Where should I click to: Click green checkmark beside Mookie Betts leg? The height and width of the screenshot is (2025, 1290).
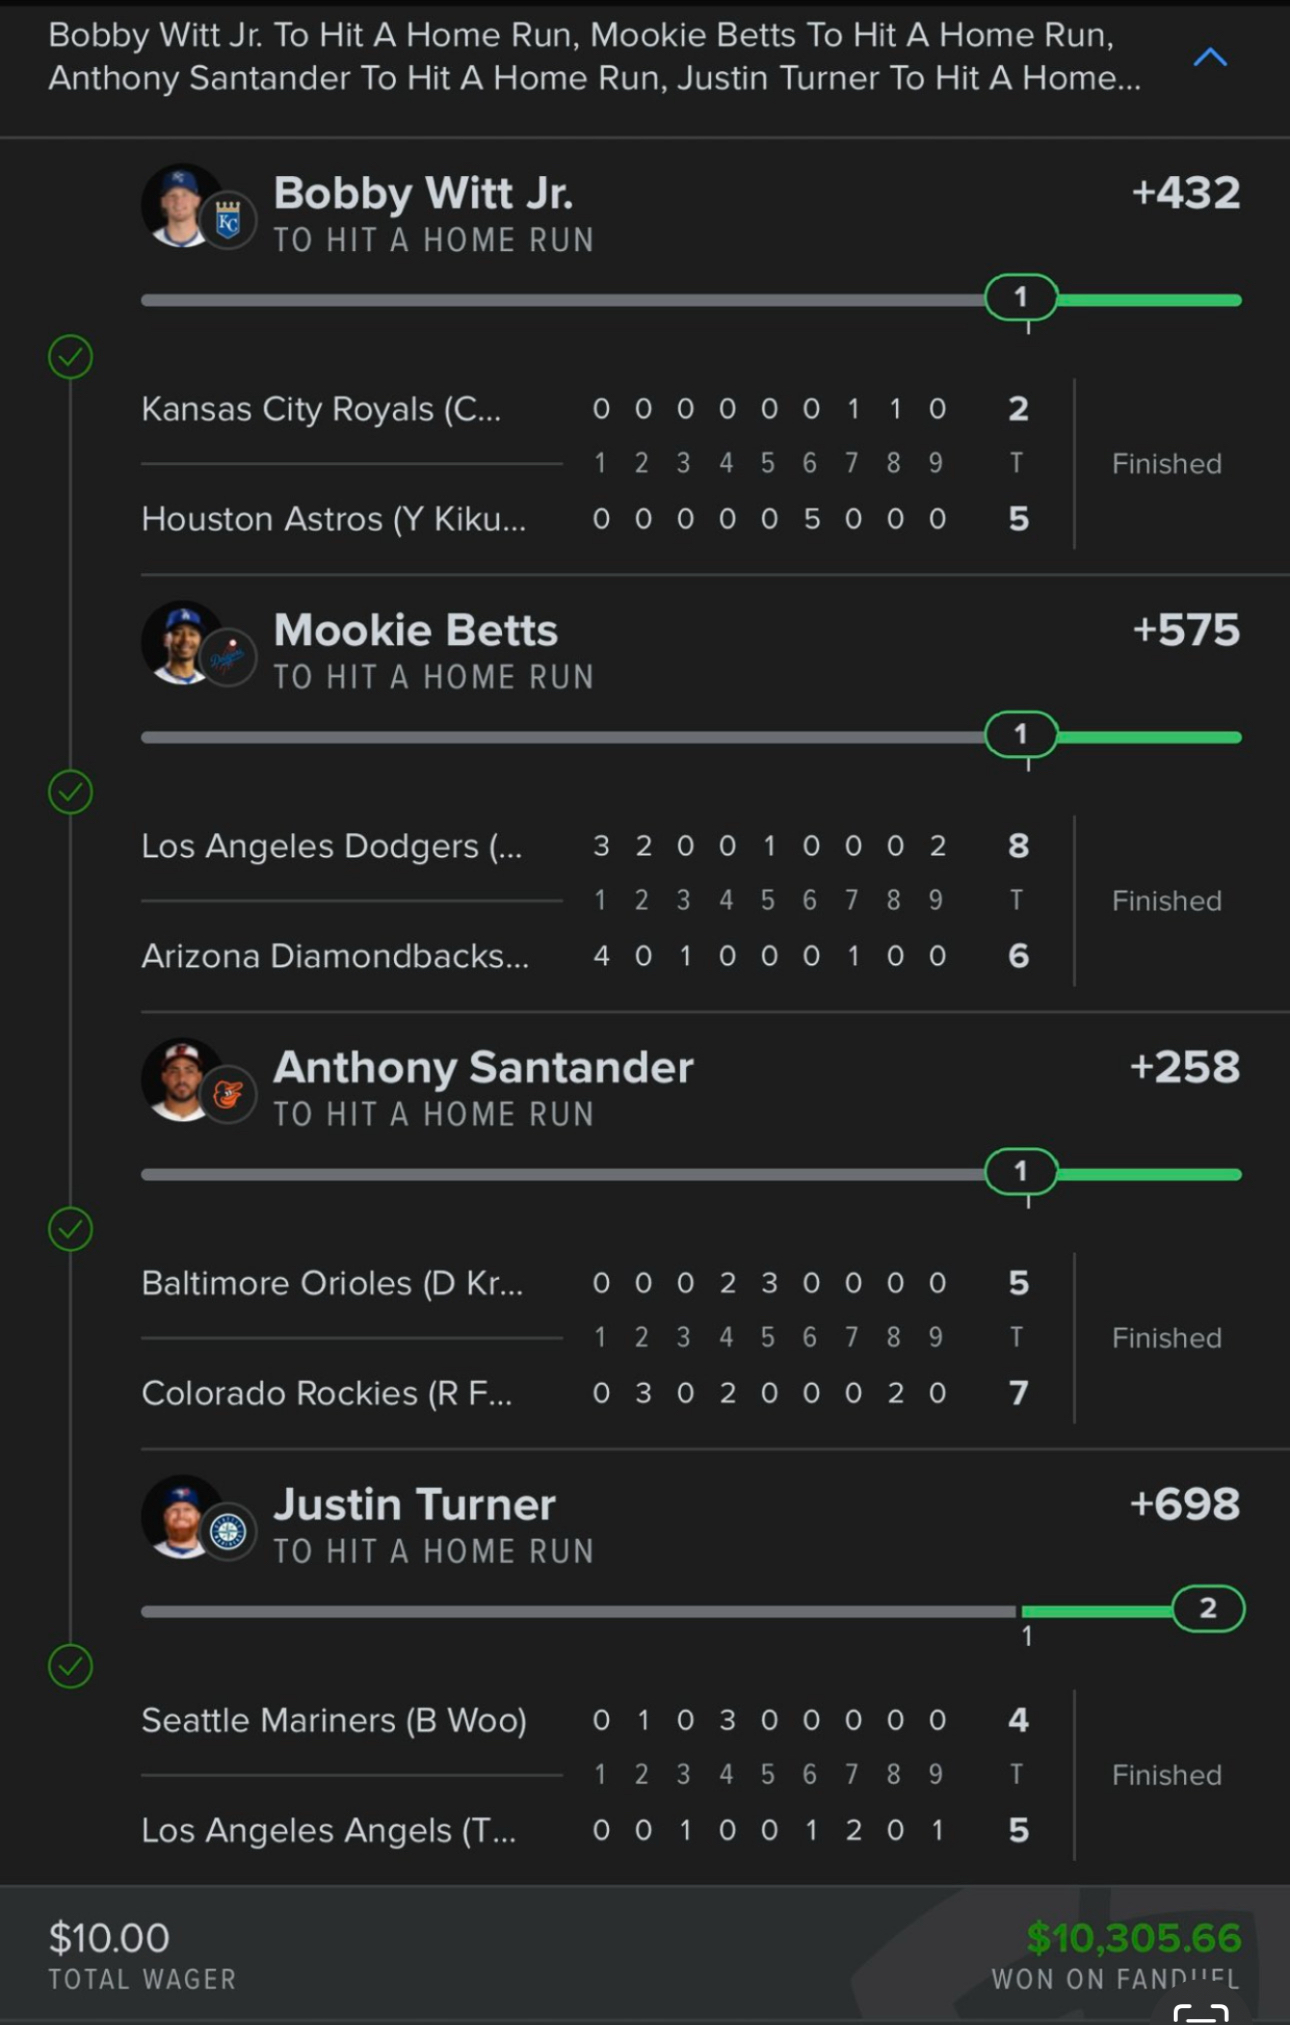(70, 792)
